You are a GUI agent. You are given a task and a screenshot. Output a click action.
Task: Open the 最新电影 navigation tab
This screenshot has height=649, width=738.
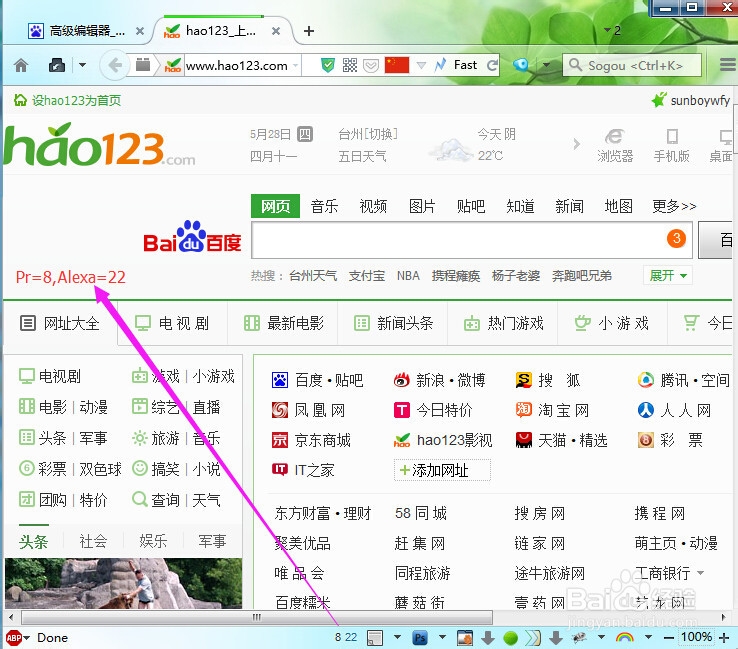coord(283,323)
